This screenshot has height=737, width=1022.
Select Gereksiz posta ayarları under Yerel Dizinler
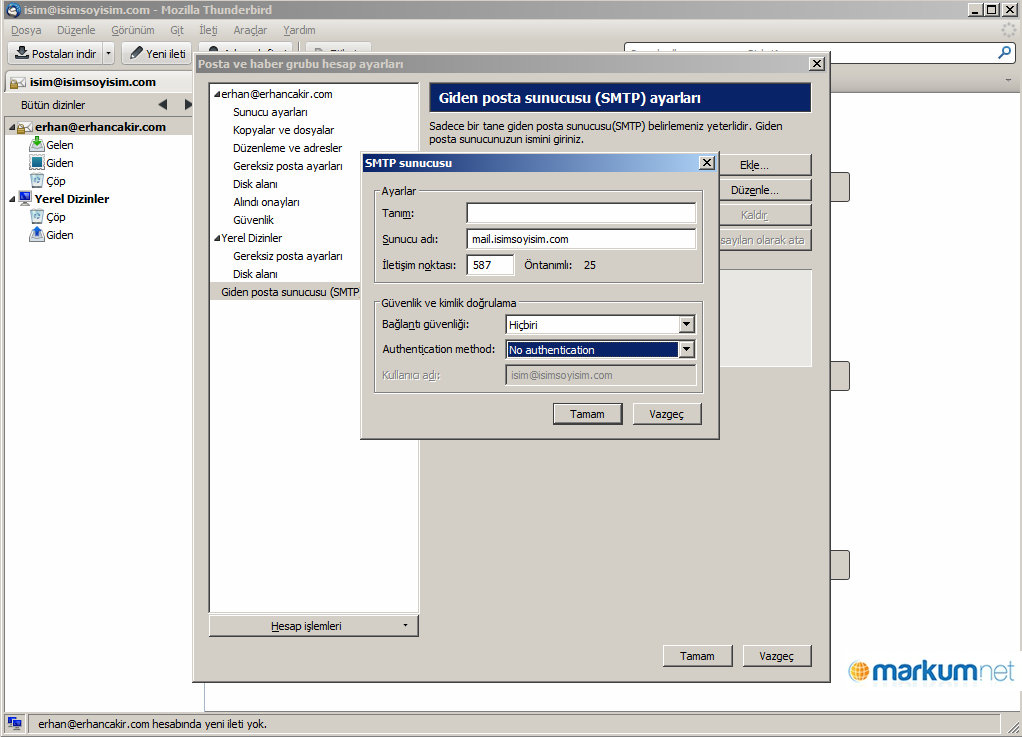pos(287,256)
